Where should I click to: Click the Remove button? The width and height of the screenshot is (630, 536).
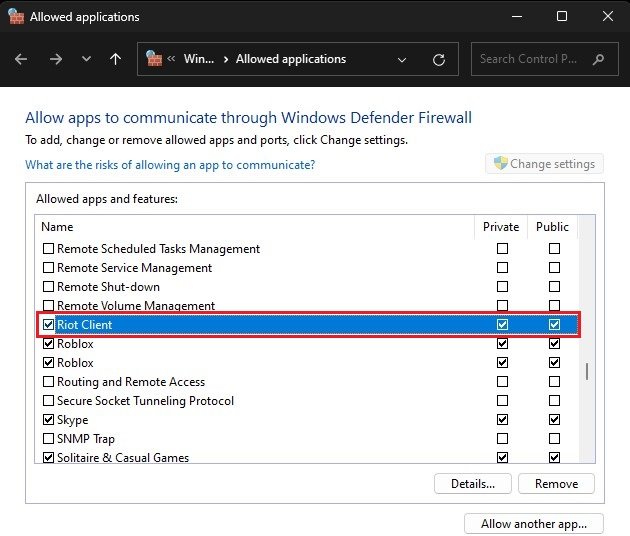click(x=556, y=484)
